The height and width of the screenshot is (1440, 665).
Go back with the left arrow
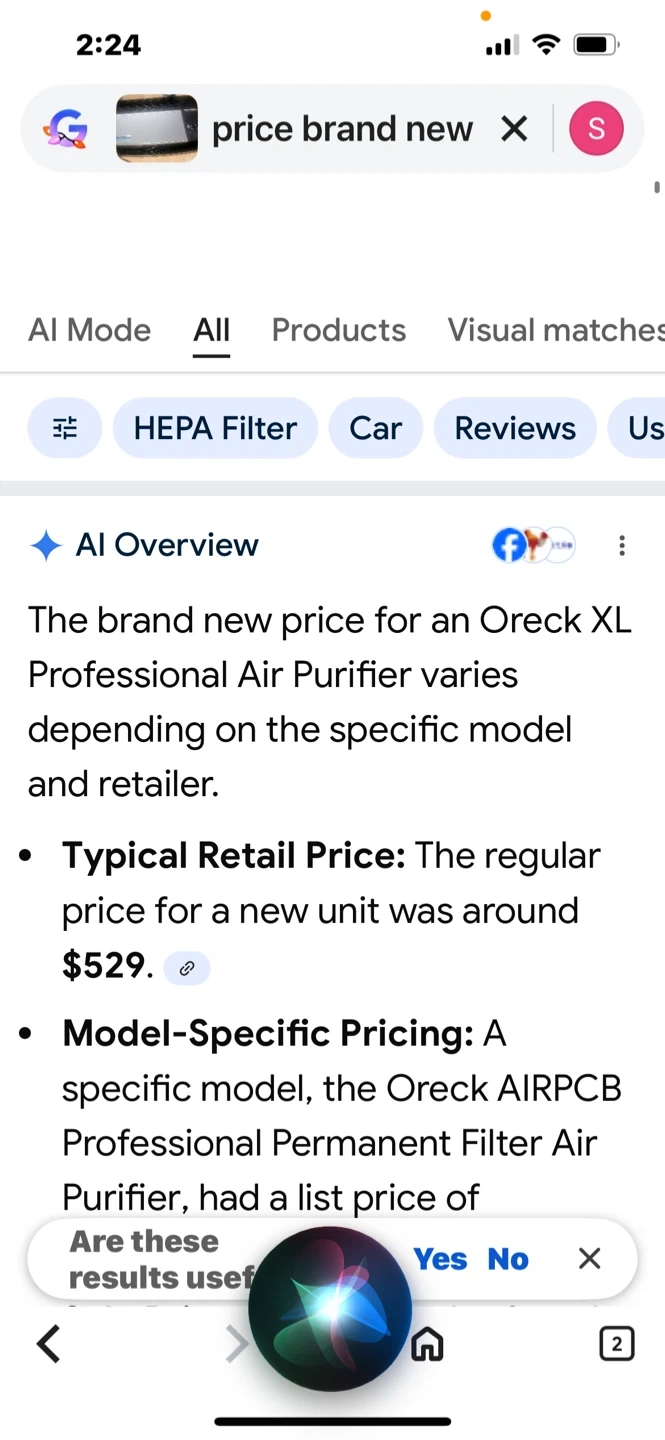pos(48,1344)
